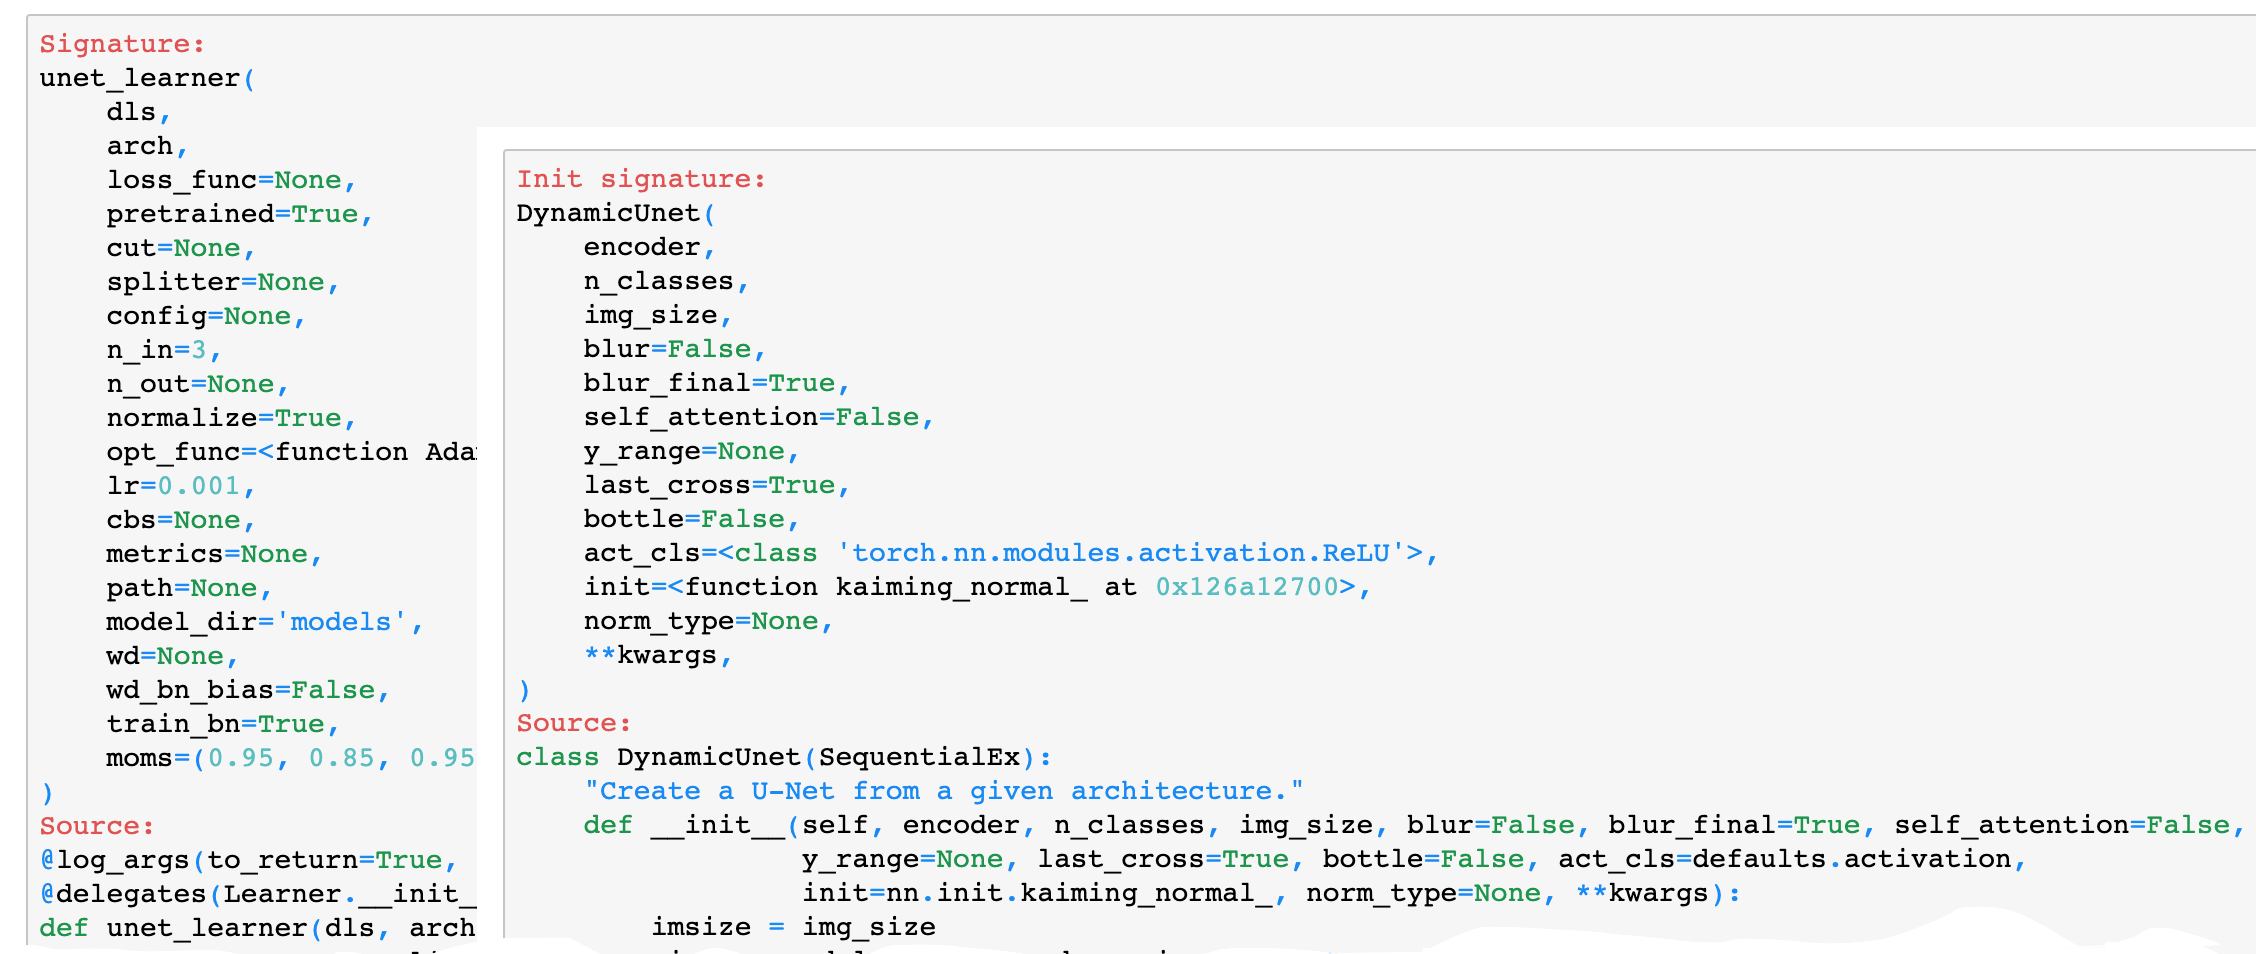The image size is (2256, 954).
Task: Select the 'loss_func=None,' line
Action: 231,180
